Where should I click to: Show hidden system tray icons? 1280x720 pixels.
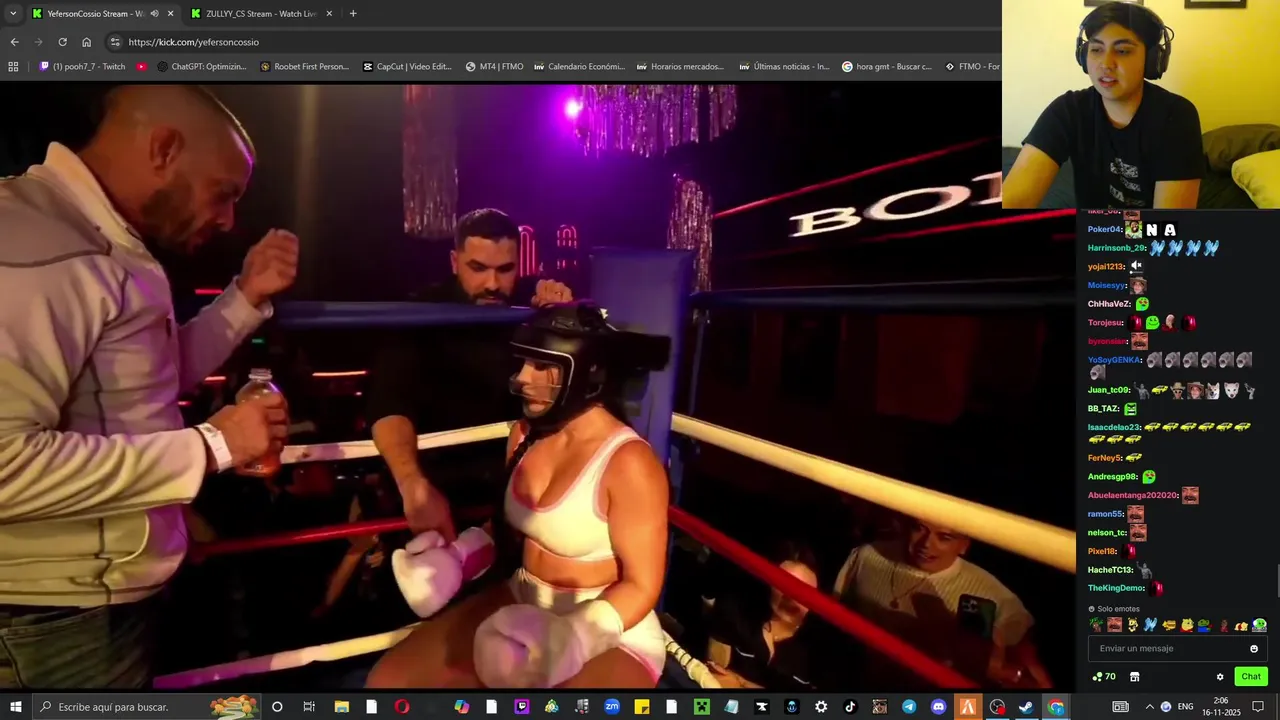click(x=1149, y=707)
